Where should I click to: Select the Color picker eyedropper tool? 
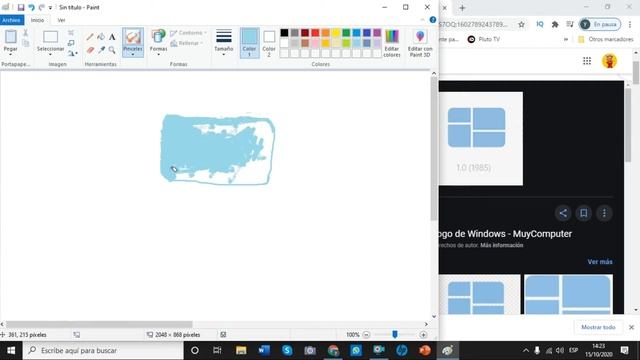(x=101, y=50)
